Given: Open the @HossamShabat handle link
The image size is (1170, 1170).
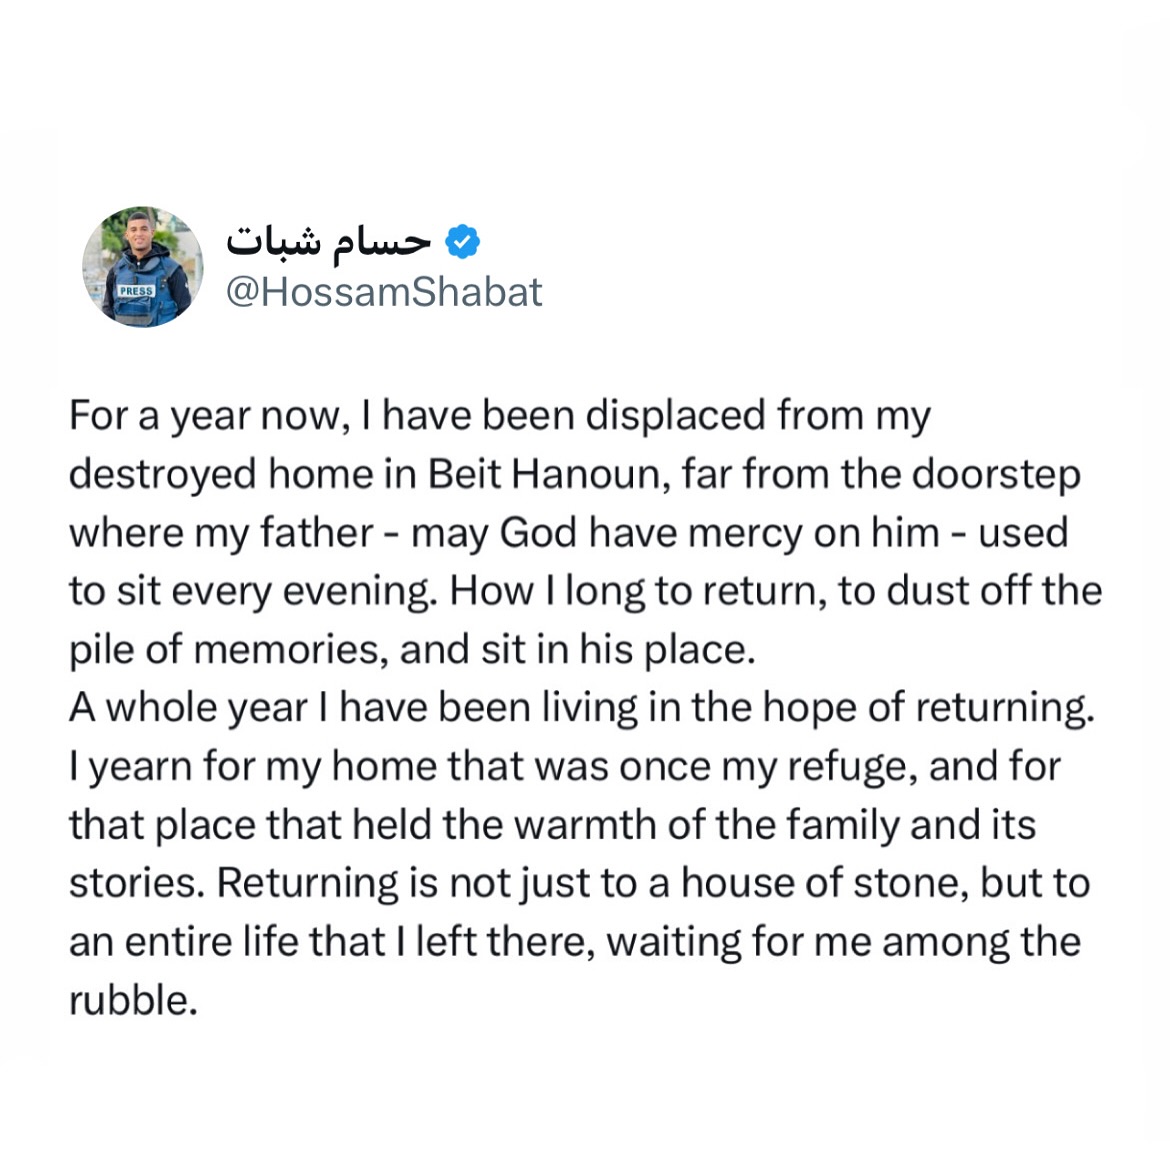Looking at the screenshot, I should click(384, 292).
